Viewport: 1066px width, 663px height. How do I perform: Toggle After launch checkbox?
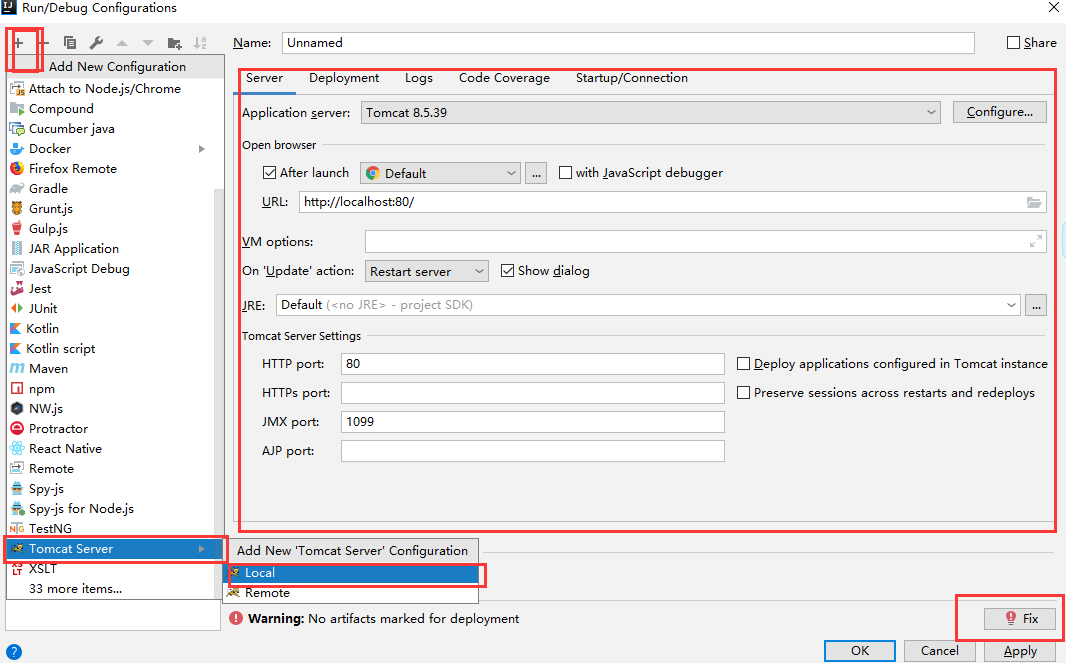pyautogui.click(x=269, y=173)
